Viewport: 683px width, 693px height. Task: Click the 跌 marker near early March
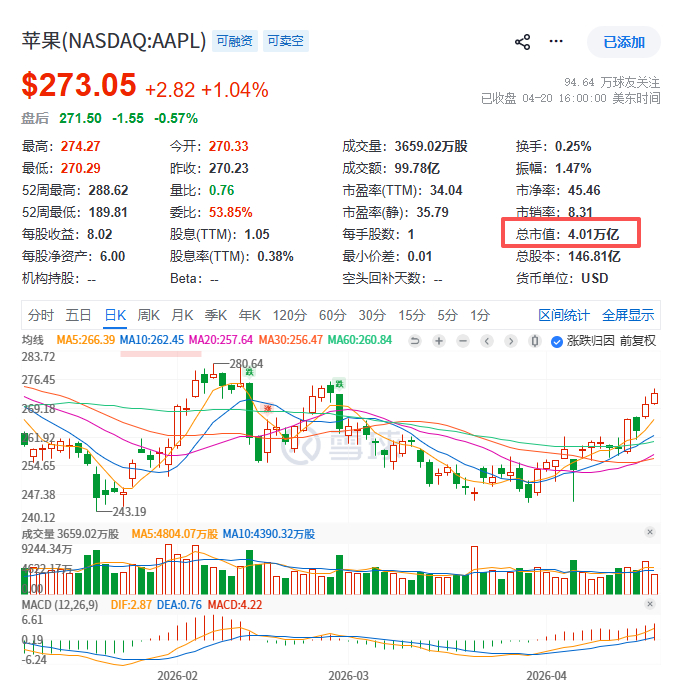pos(339,384)
